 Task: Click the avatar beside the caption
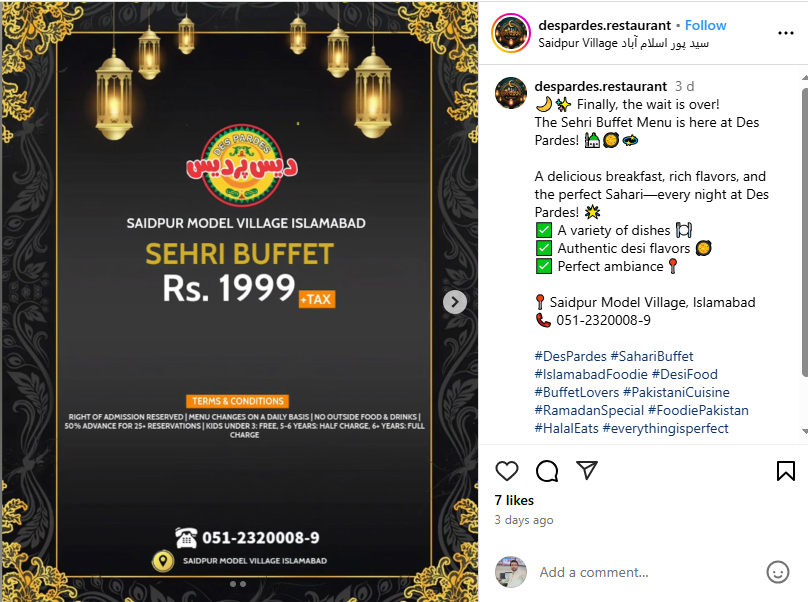pos(511,93)
